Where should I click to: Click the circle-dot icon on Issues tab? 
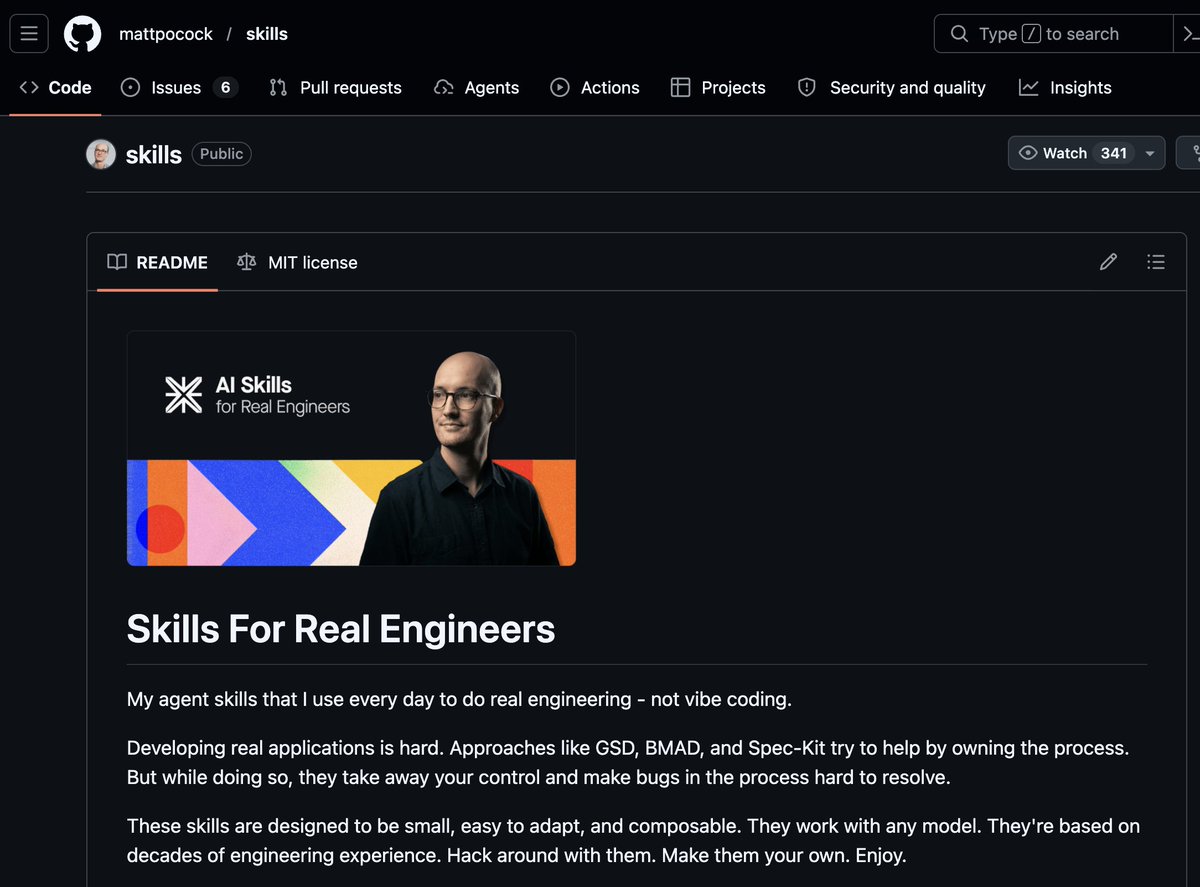coord(130,88)
